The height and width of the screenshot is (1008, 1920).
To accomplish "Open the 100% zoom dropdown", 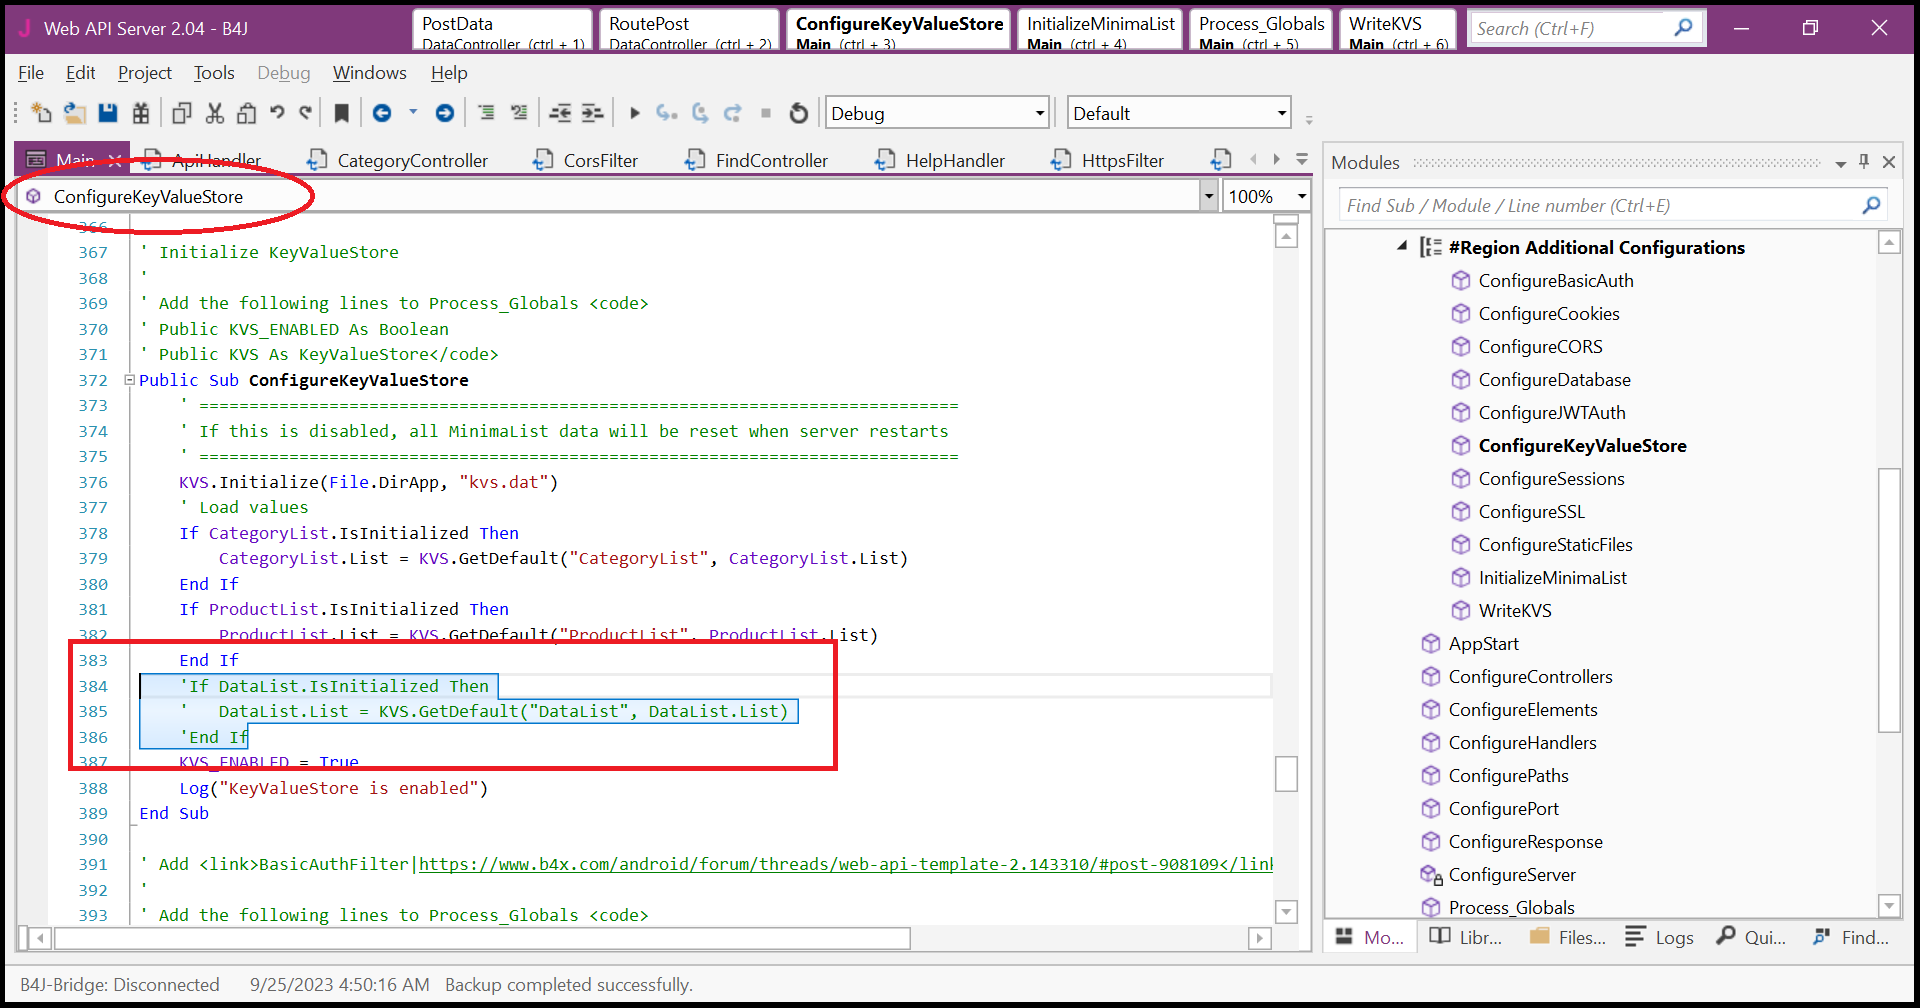I will point(1301,197).
